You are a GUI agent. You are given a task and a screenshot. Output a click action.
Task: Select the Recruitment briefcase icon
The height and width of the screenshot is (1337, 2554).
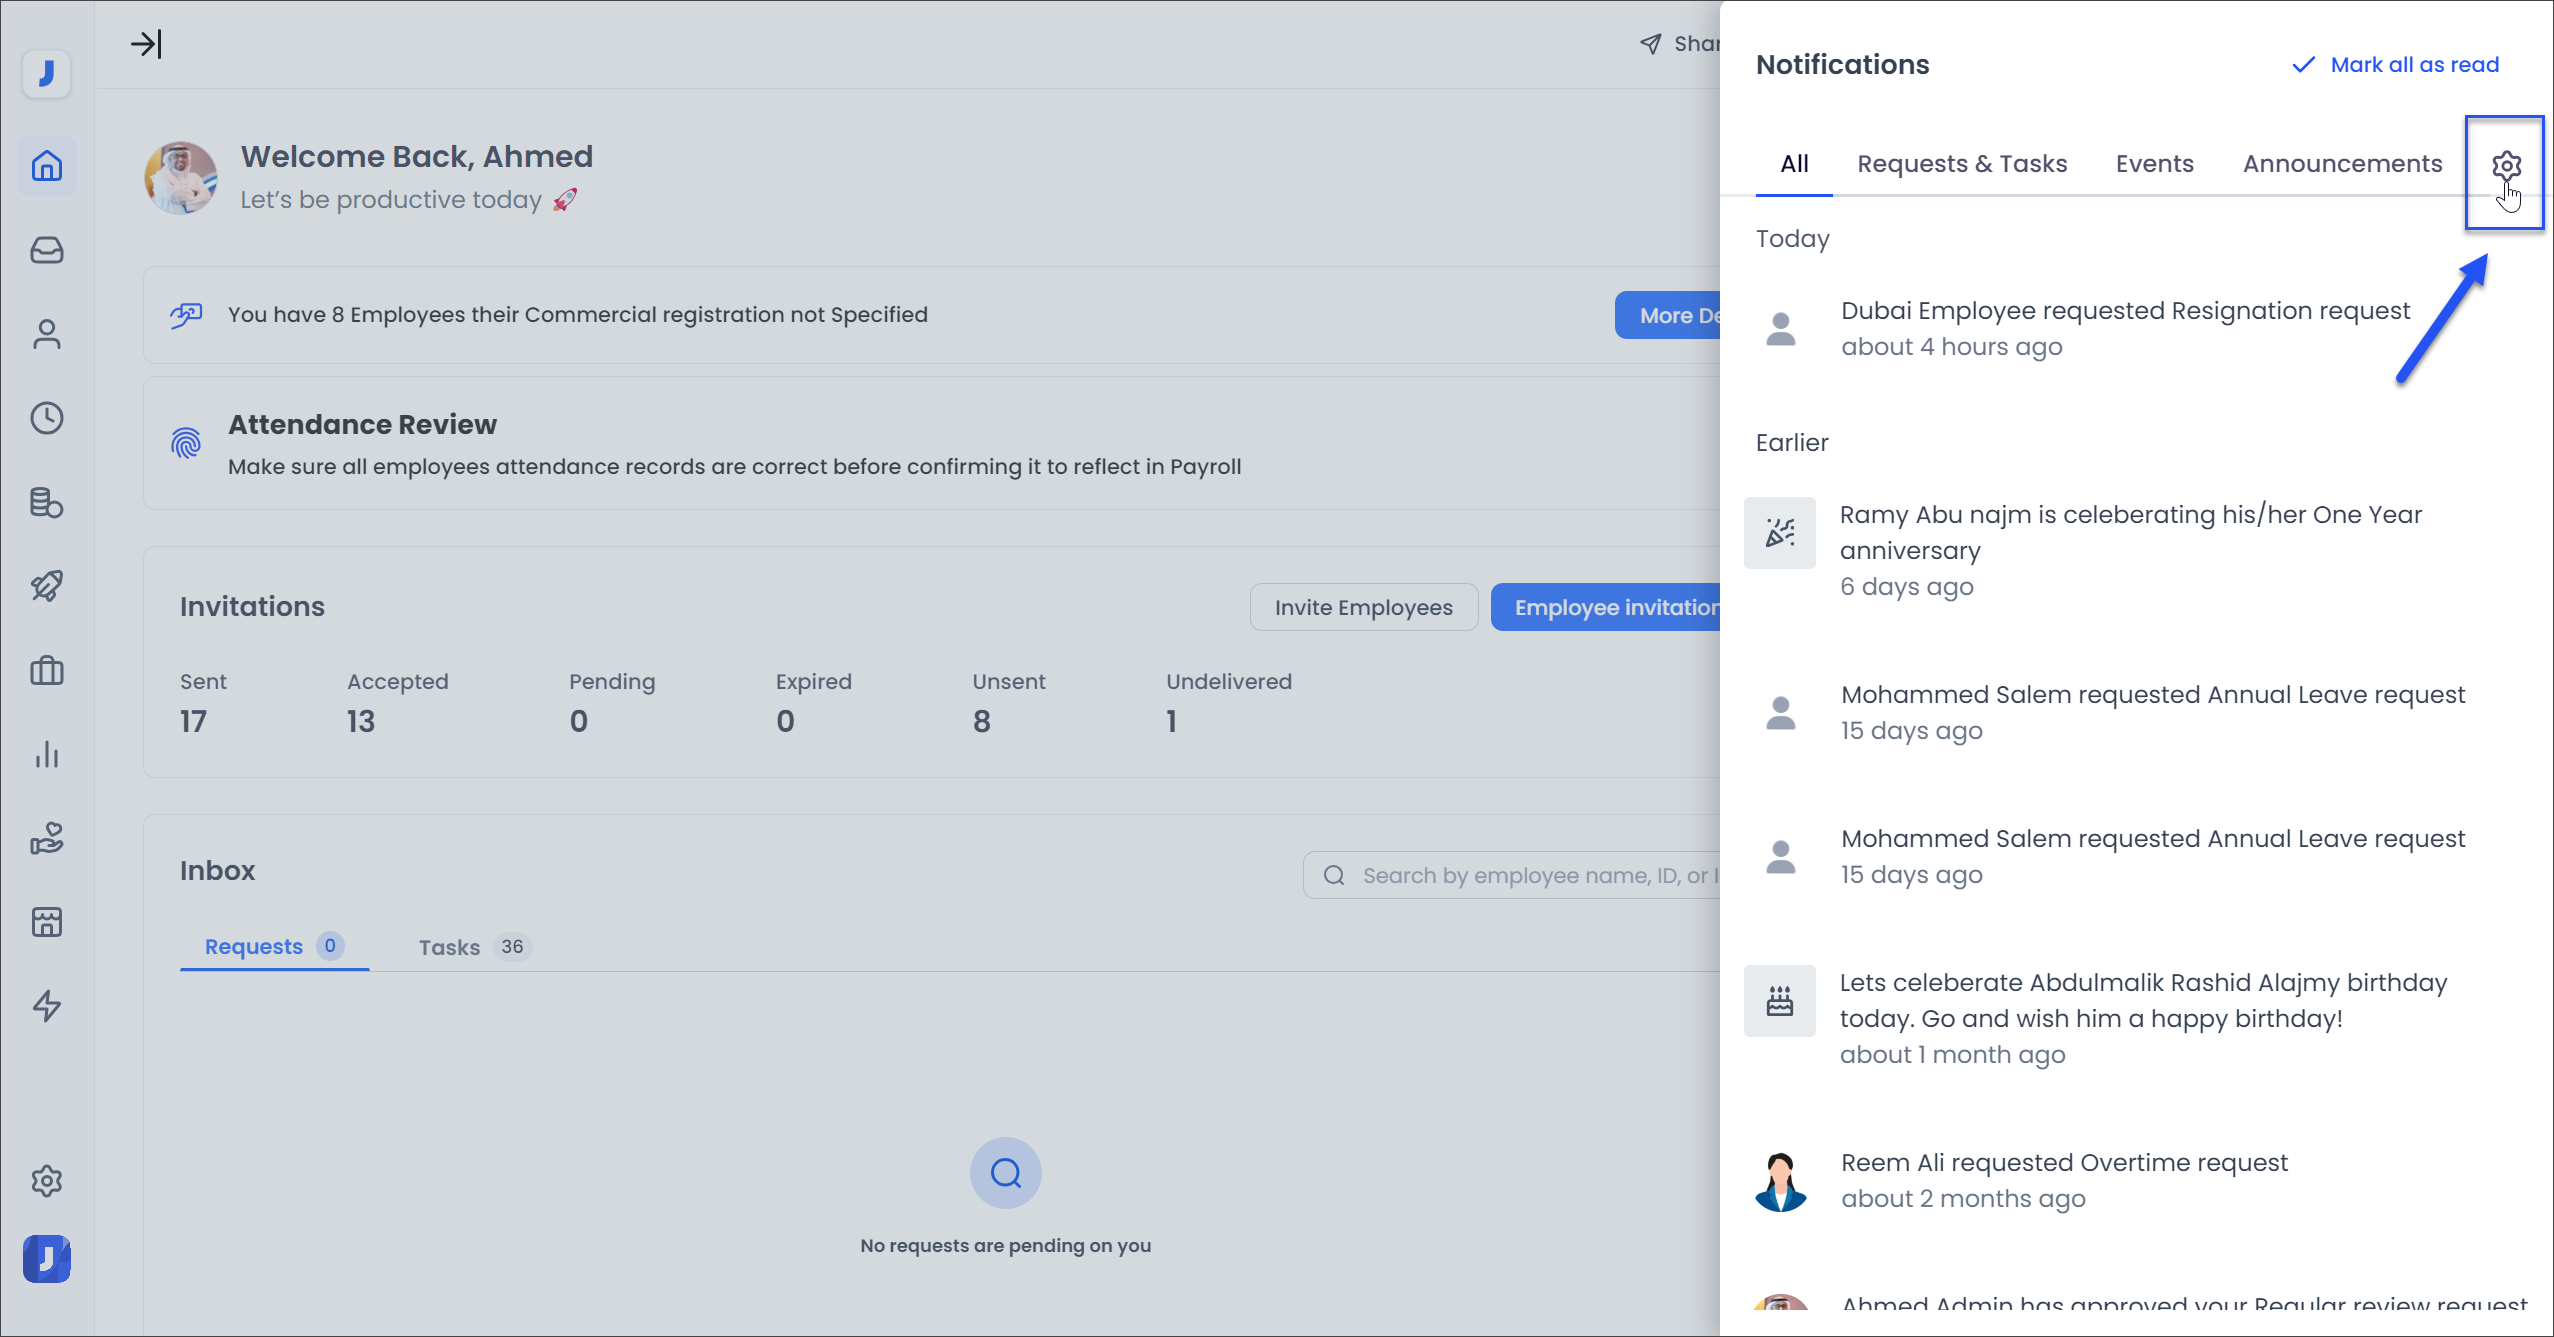click(x=47, y=670)
